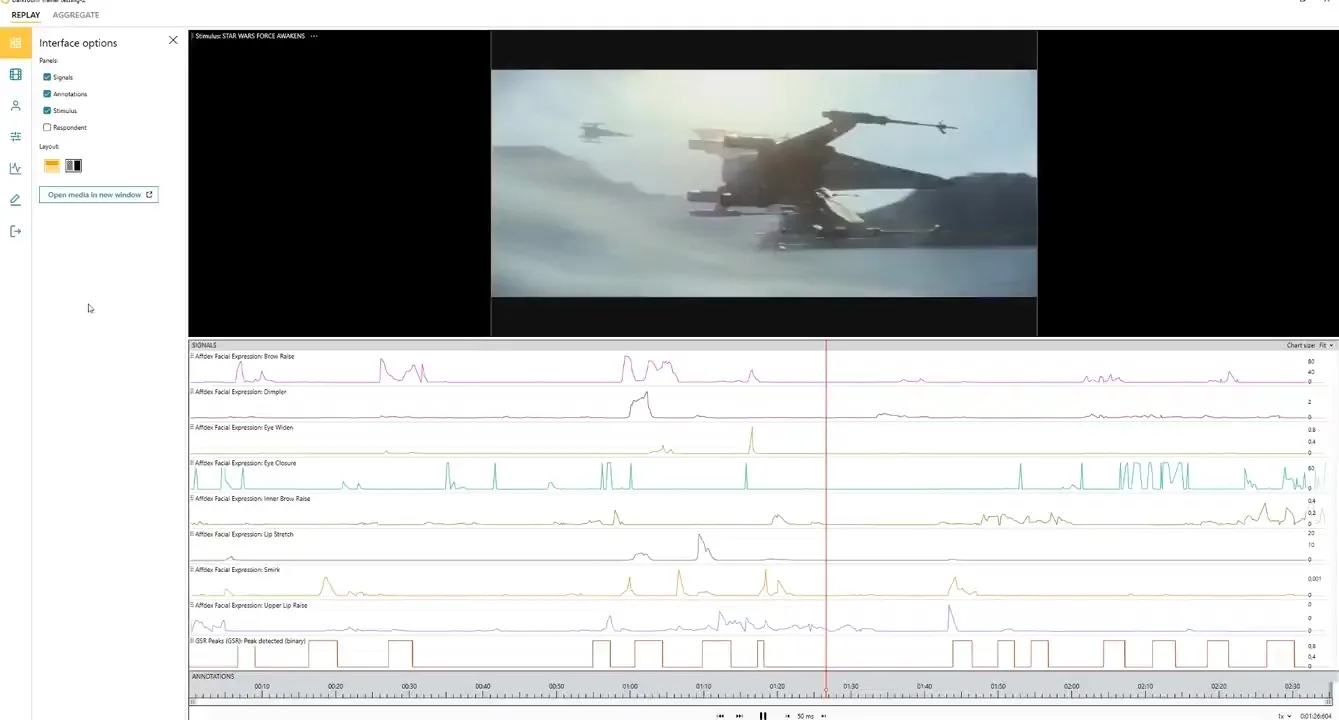Screen dimensions: 1339x720
Task: Click the Eye Closure signal label
Action: click(x=246, y=463)
